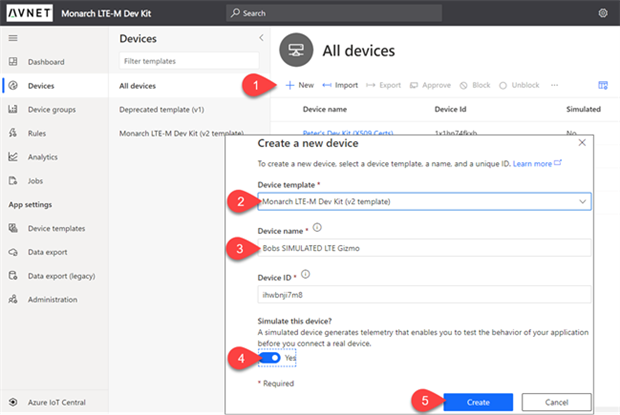Go to Rules in the sidebar
Viewport: 620px width, 415px height.
pos(40,133)
